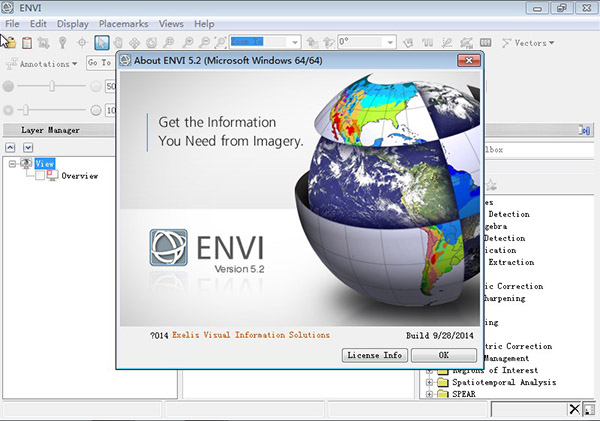Click the status bar text field
The image size is (600, 421).
(529, 409)
